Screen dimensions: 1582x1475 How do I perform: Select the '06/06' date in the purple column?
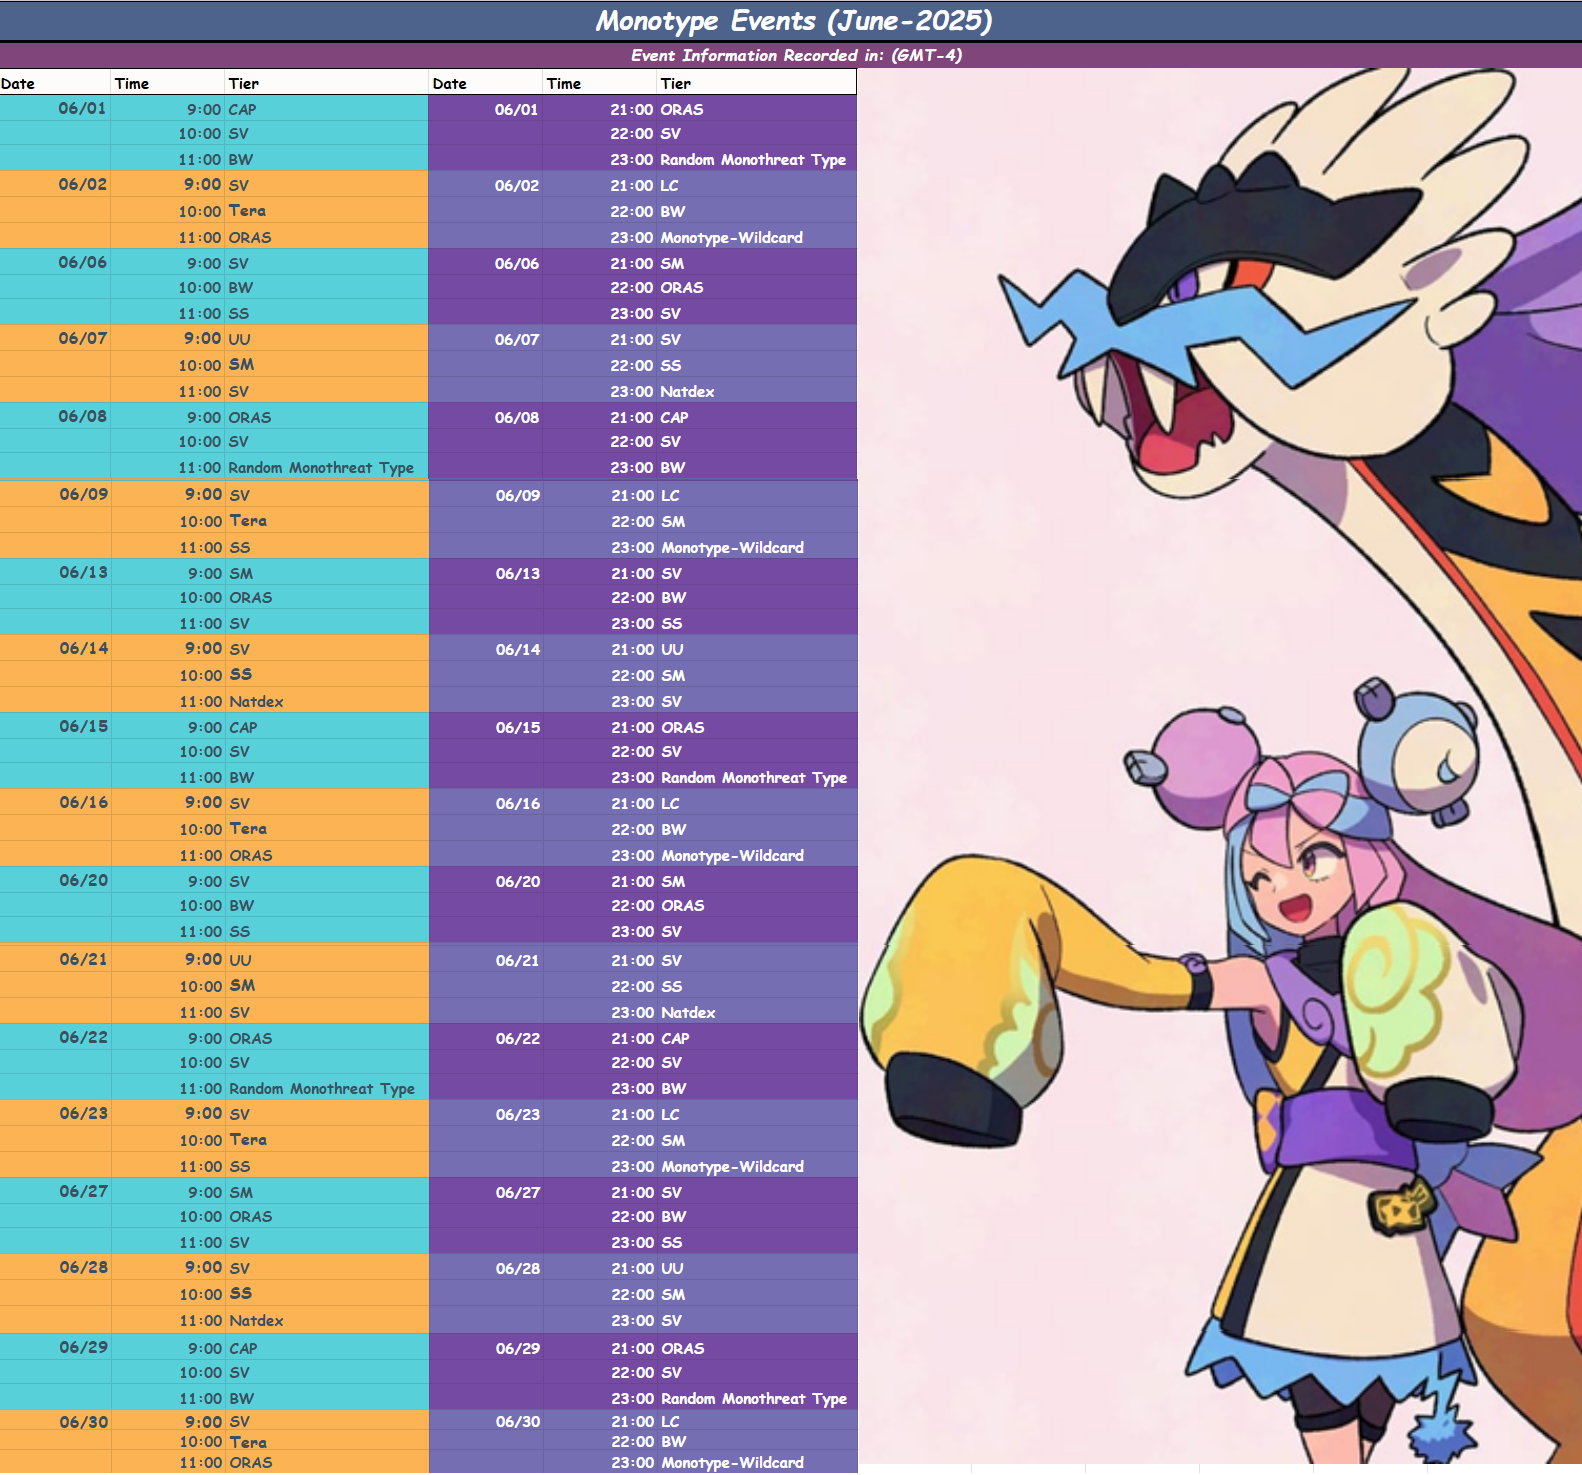click(517, 264)
